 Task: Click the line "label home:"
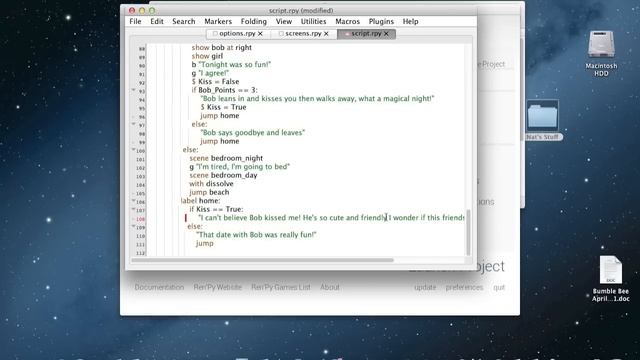[200, 201]
